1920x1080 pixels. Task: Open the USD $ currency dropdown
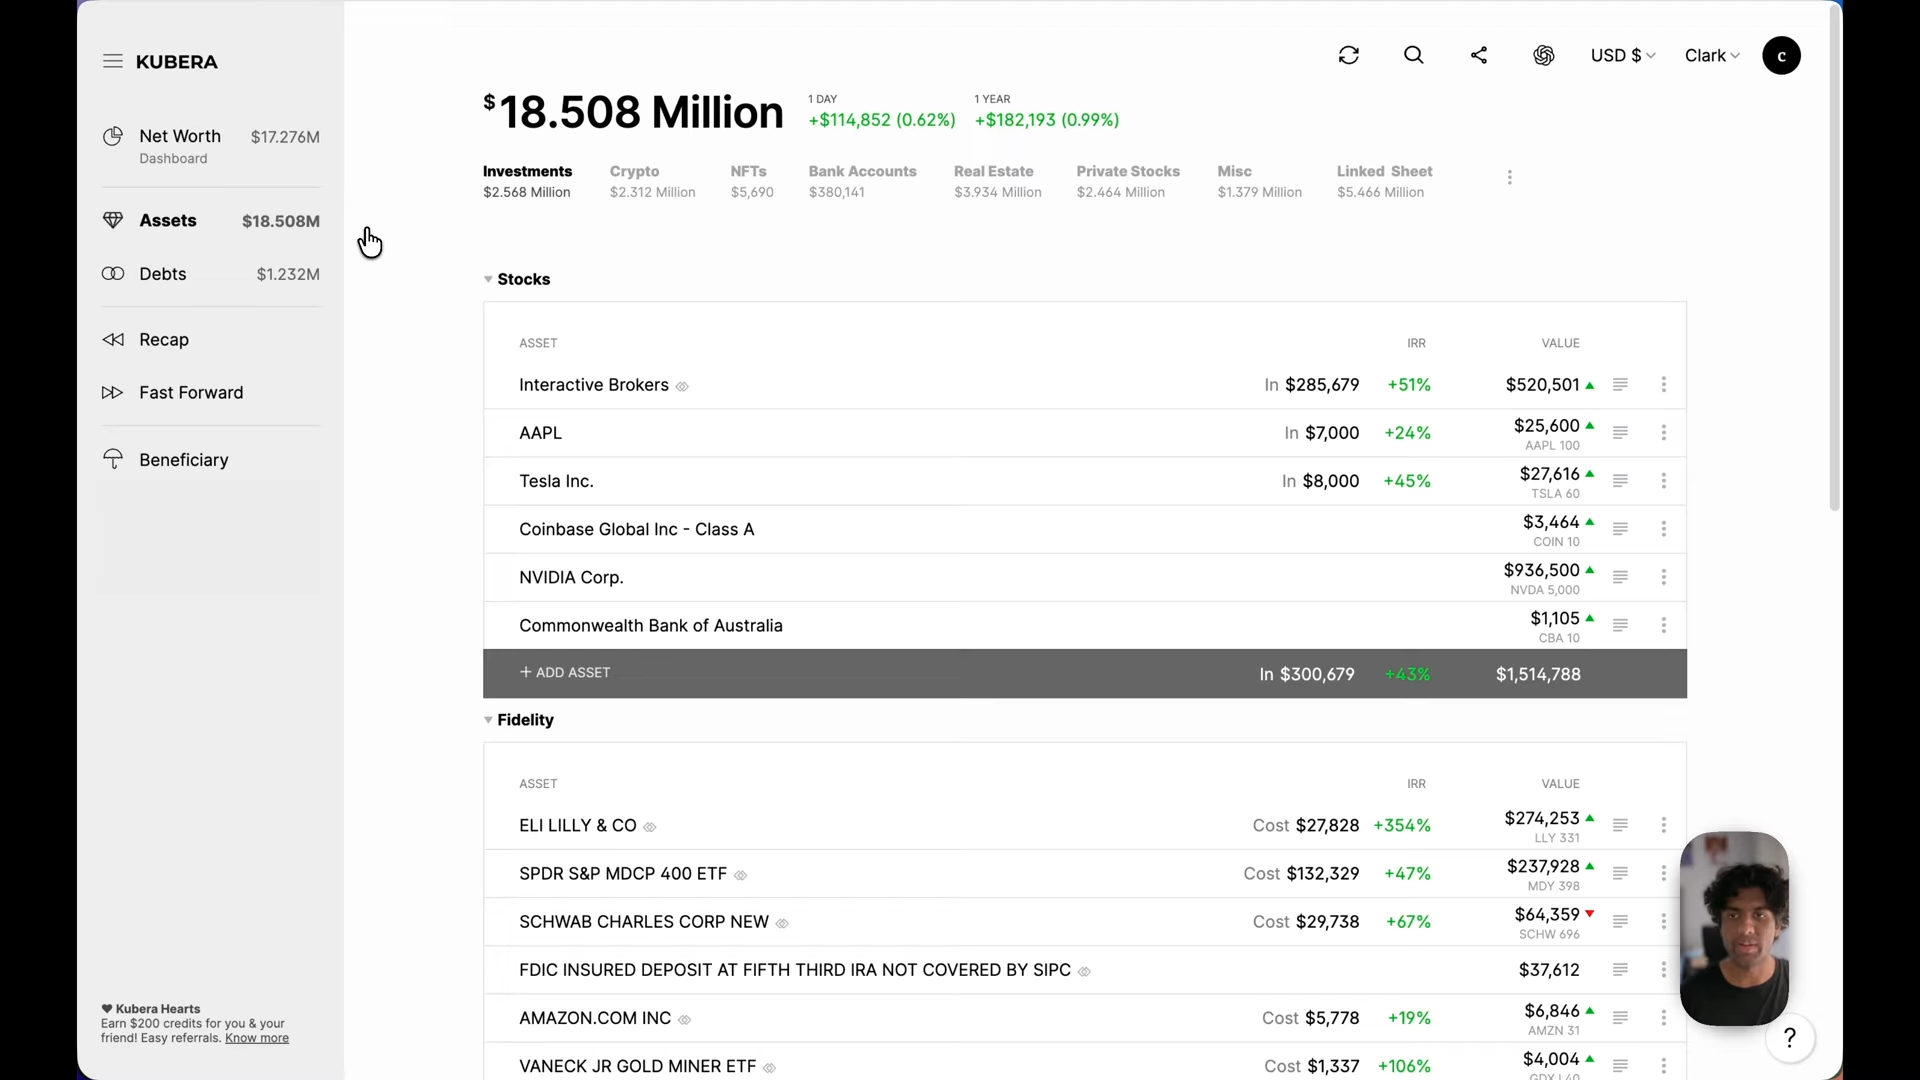(1622, 56)
